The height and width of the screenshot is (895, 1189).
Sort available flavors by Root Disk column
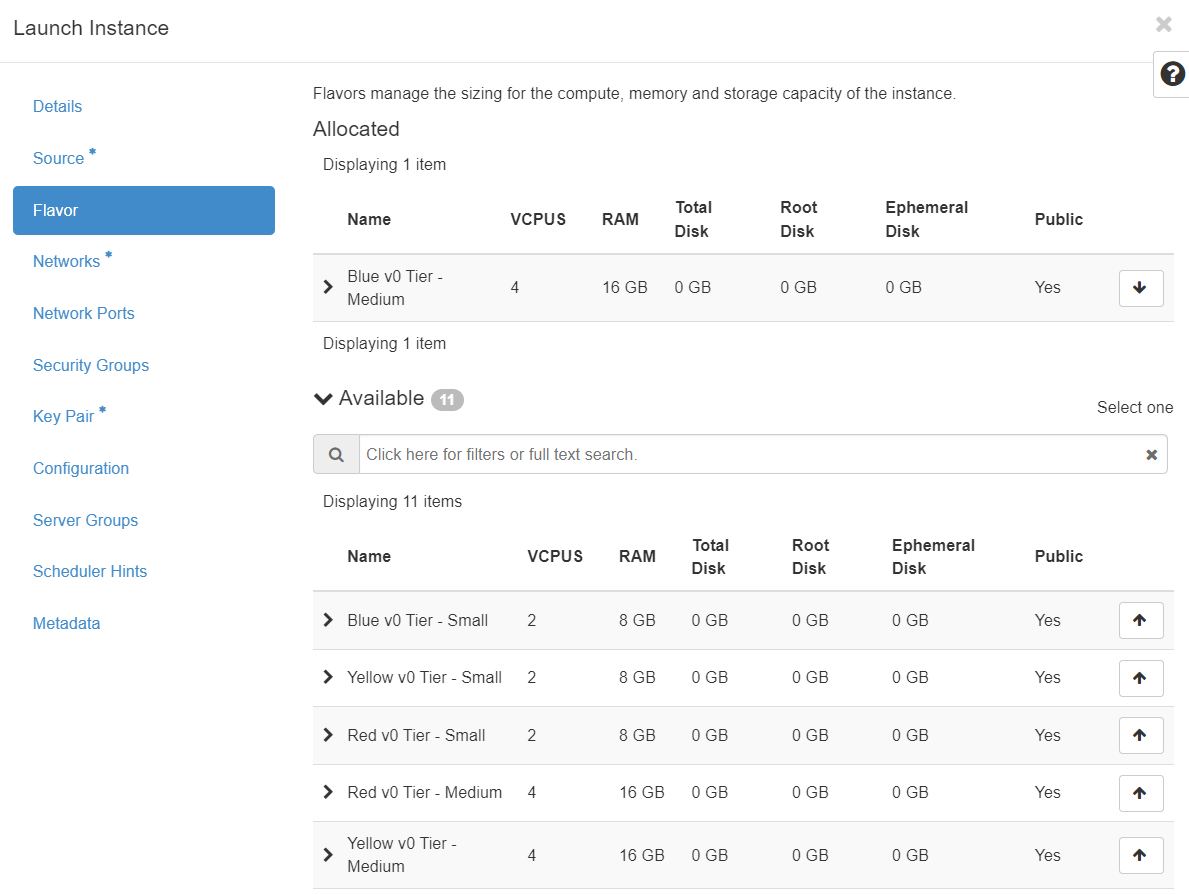(810, 557)
